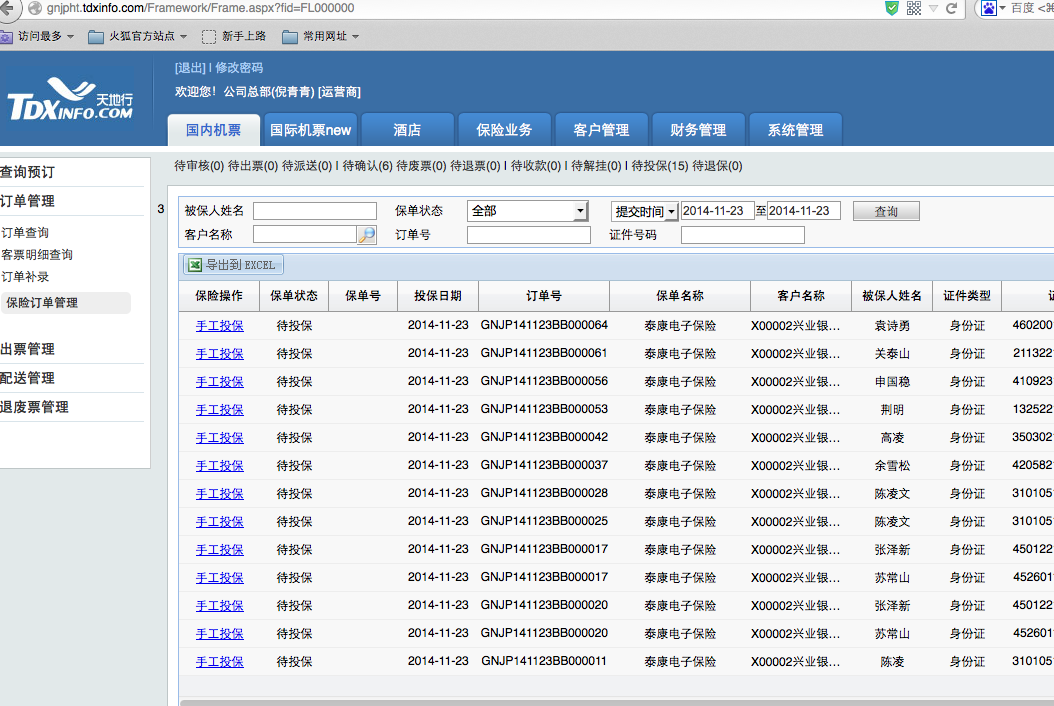Image resolution: width=1054 pixels, height=706 pixels.
Task: Click 手工投保 for order GNJP141123BB000011
Action: (x=219, y=662)
